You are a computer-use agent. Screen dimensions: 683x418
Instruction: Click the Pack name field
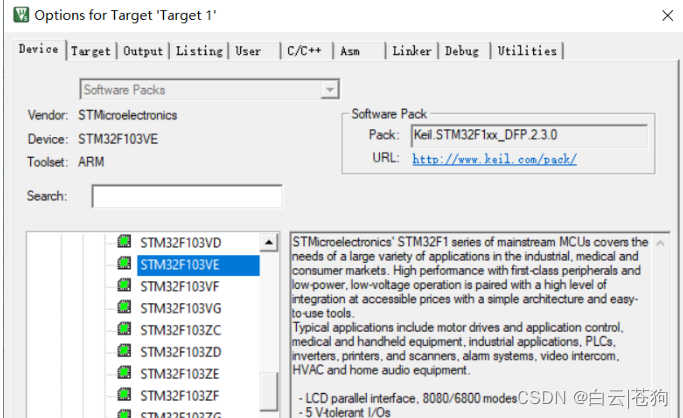pos(529,135)
